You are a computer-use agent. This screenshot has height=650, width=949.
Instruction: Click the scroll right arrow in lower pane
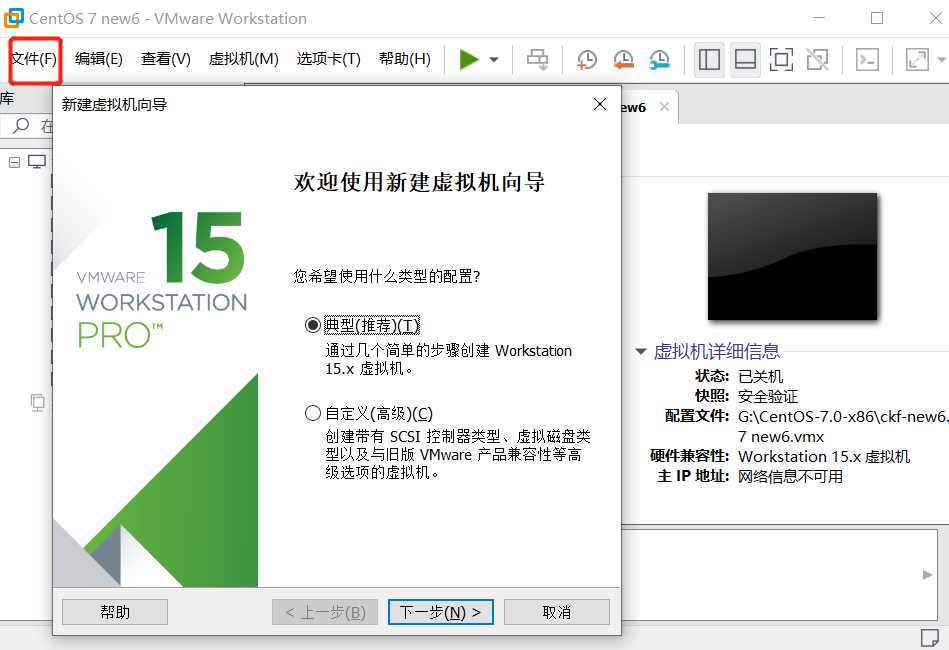tap(927, 574)
